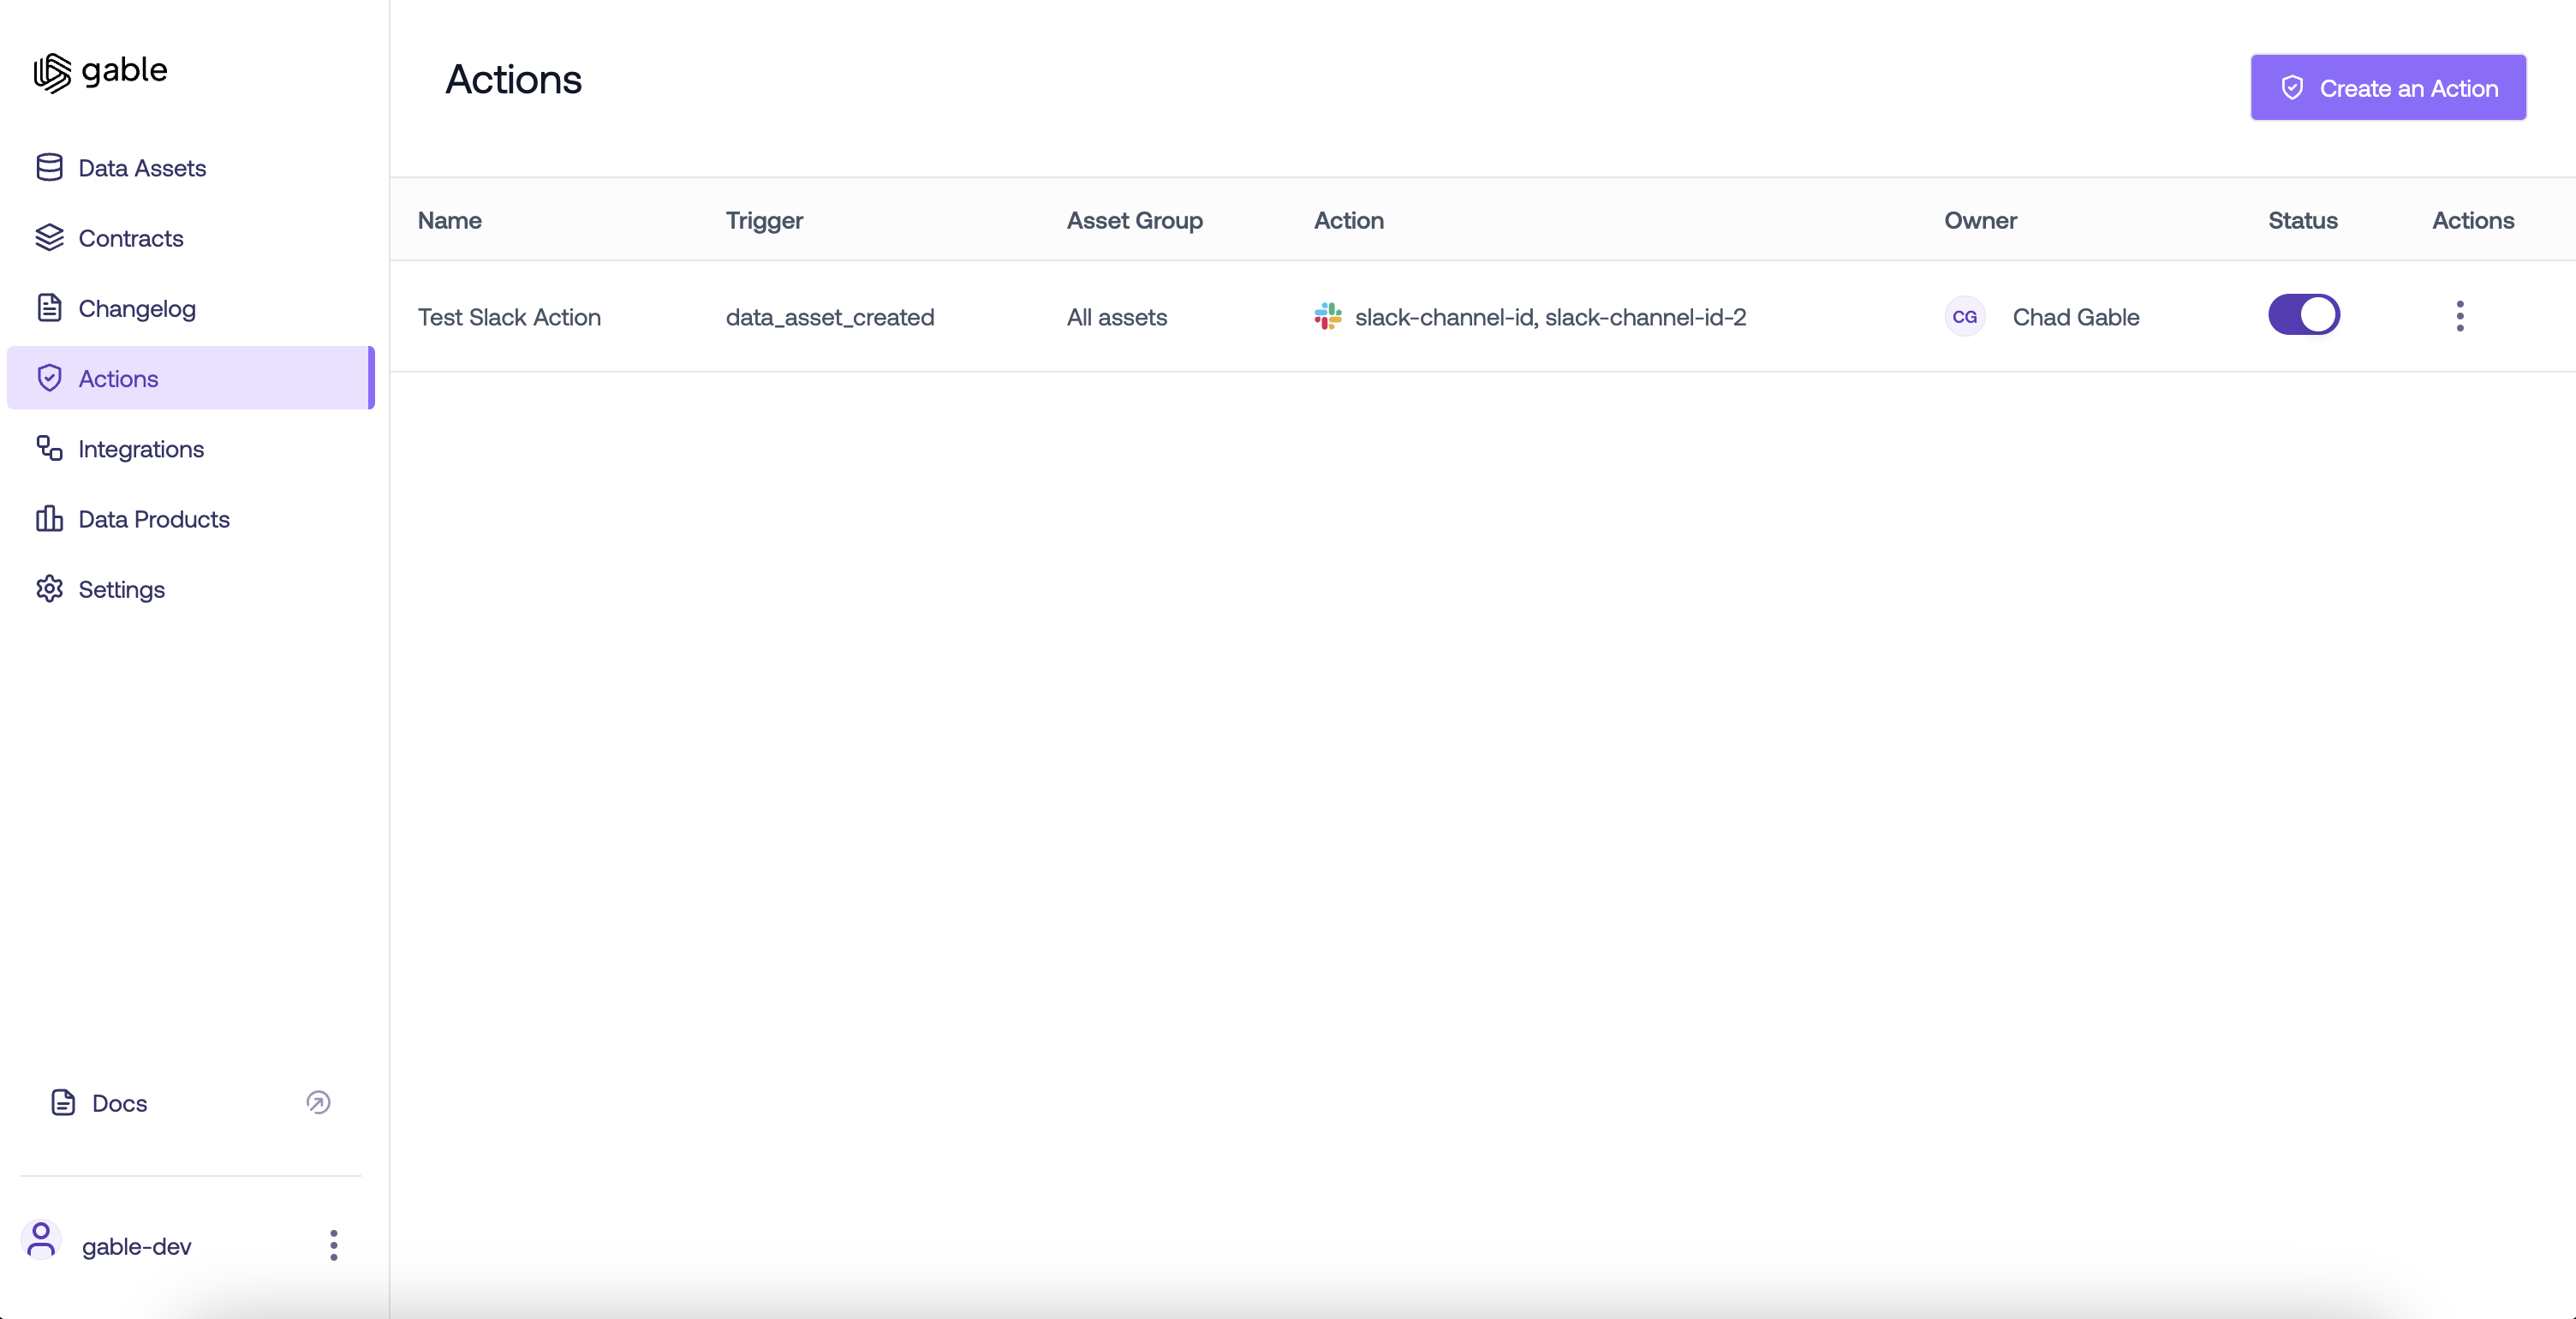Image resolution: width=2576 pixels, height=1319 pixels.
Task: Open the Docs link
Action: tap(119, 1103)
